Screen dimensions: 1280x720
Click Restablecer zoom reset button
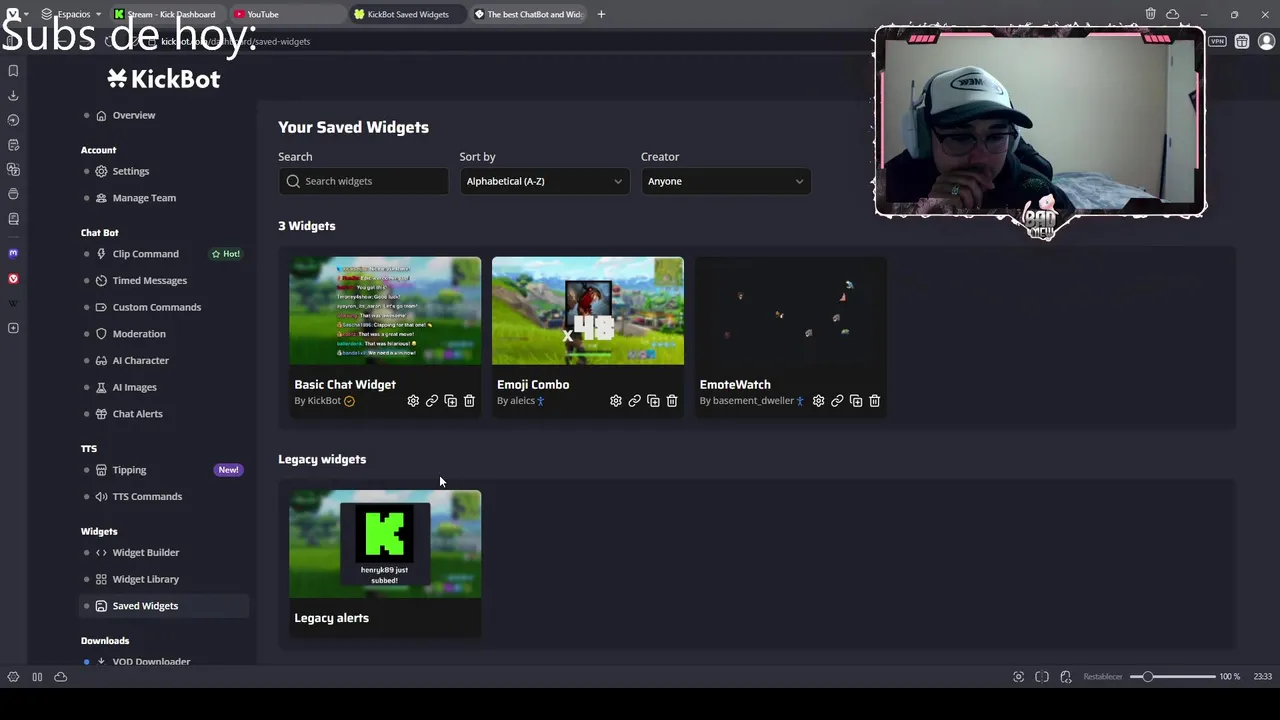pyautogui.click(x=1103, y=677)
